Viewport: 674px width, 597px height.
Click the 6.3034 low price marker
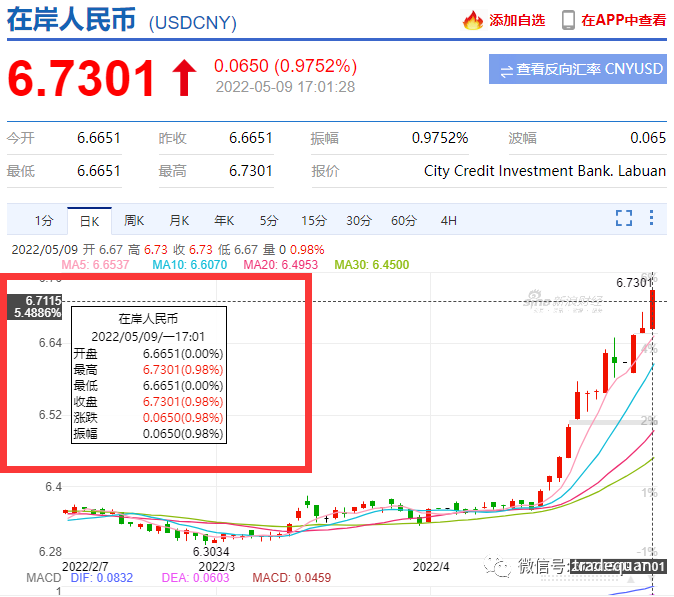click(211, 551)
